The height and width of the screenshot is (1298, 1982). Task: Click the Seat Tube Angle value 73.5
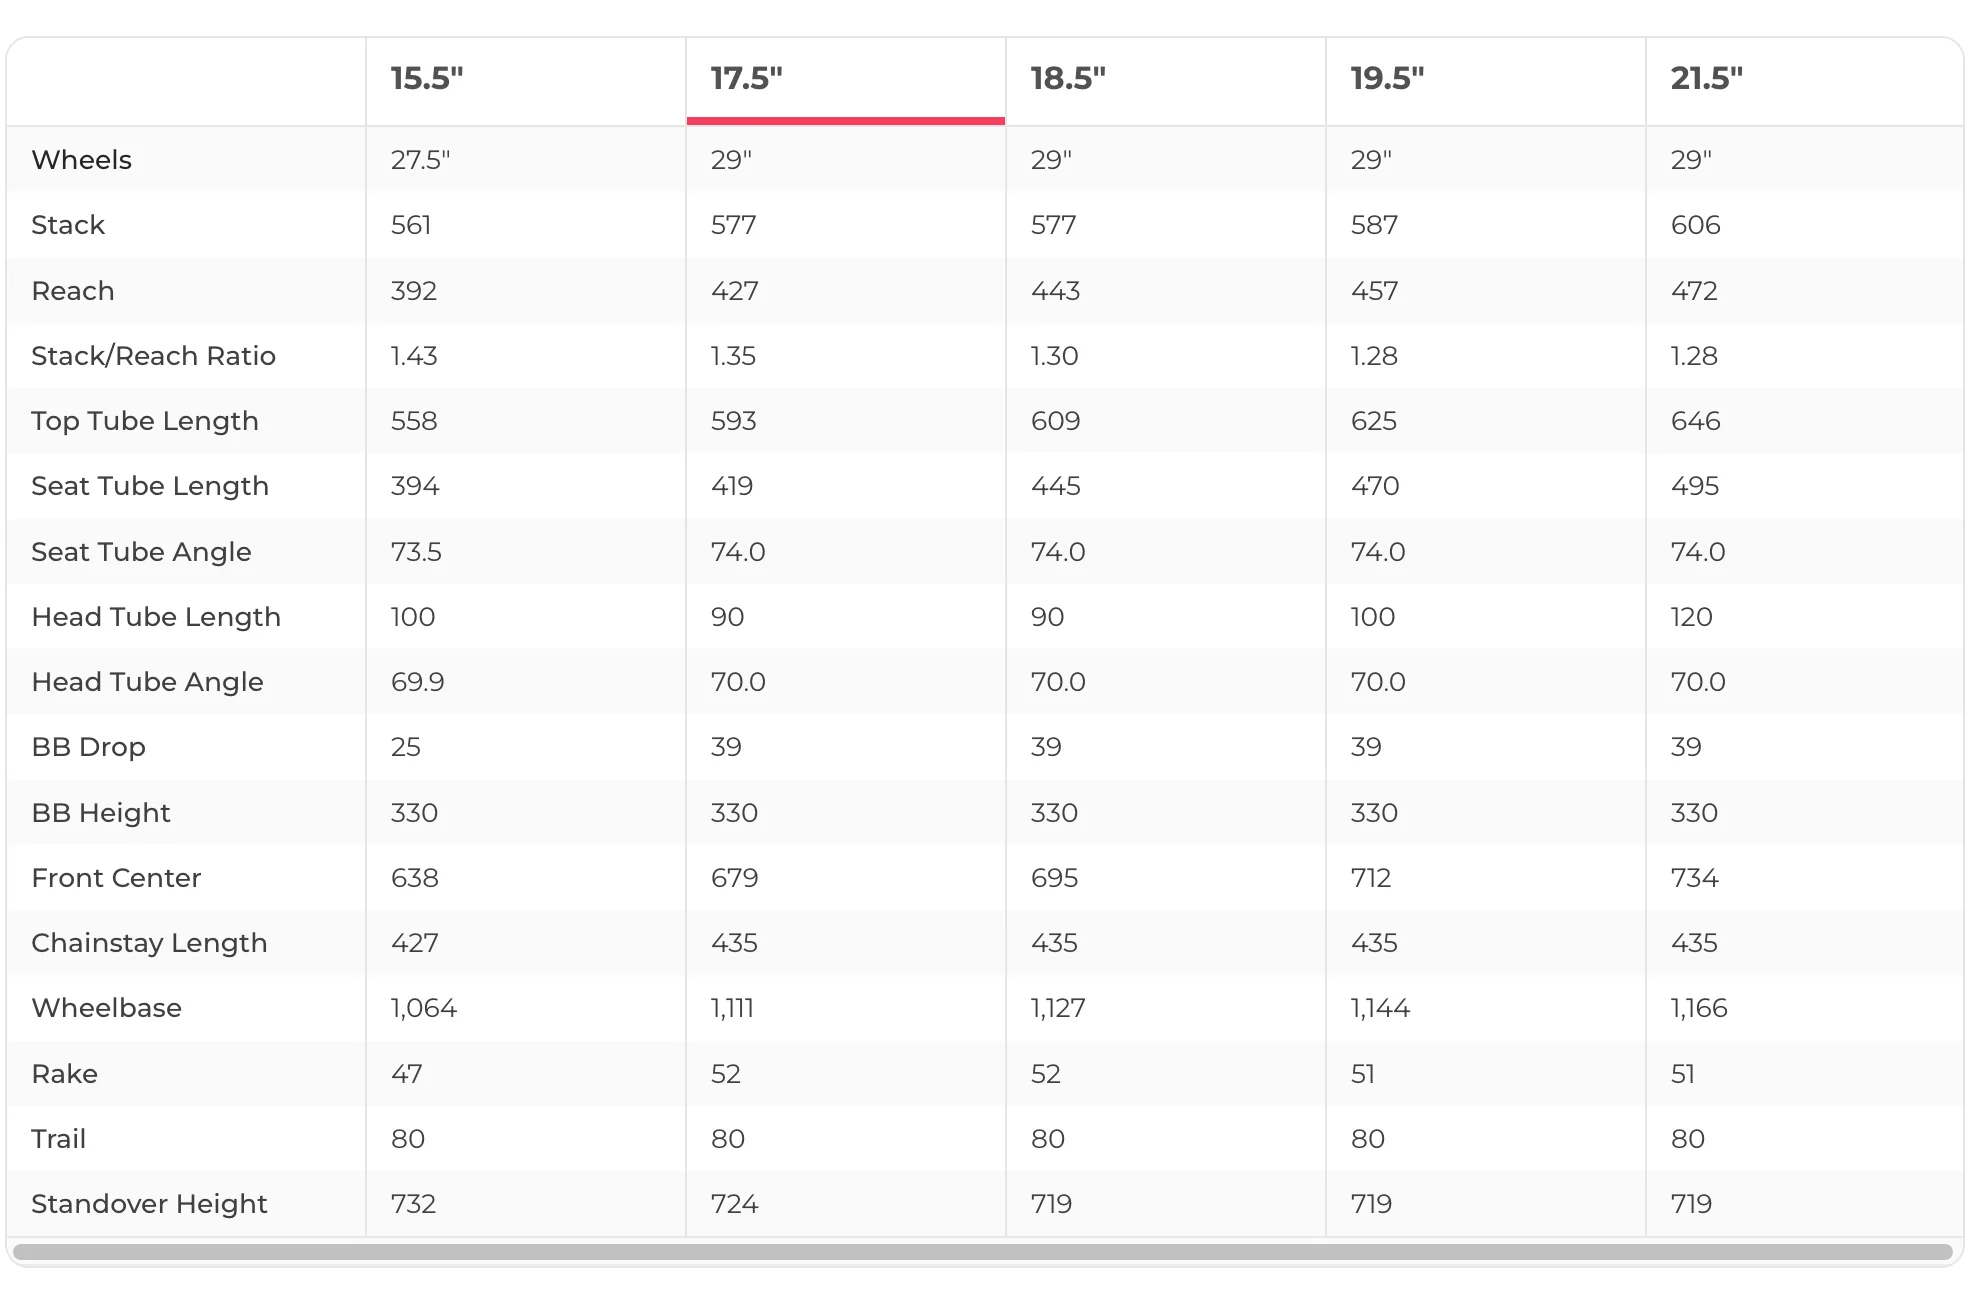[416, 552]
